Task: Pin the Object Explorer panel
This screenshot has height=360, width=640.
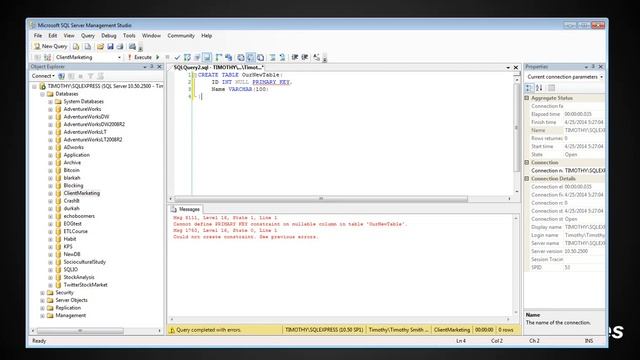Action: [152, 67]
